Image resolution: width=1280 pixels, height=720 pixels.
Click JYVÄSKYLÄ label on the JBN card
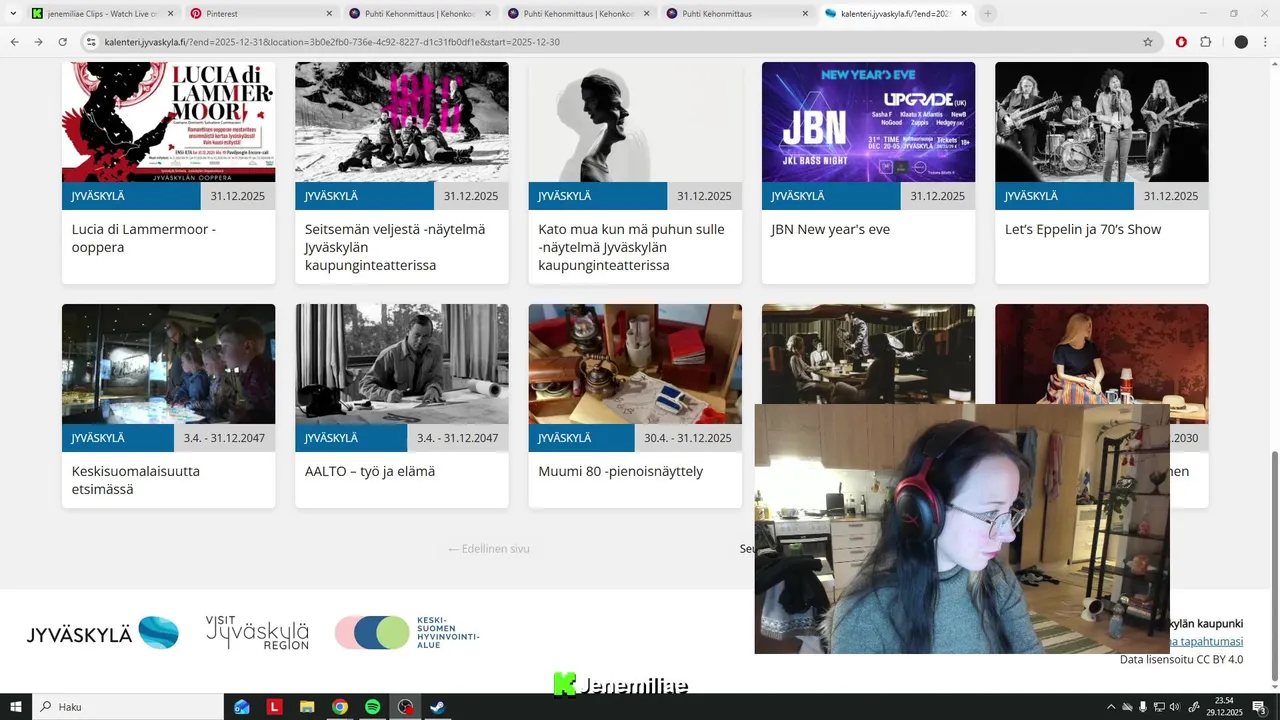click(x=798, y=196)
